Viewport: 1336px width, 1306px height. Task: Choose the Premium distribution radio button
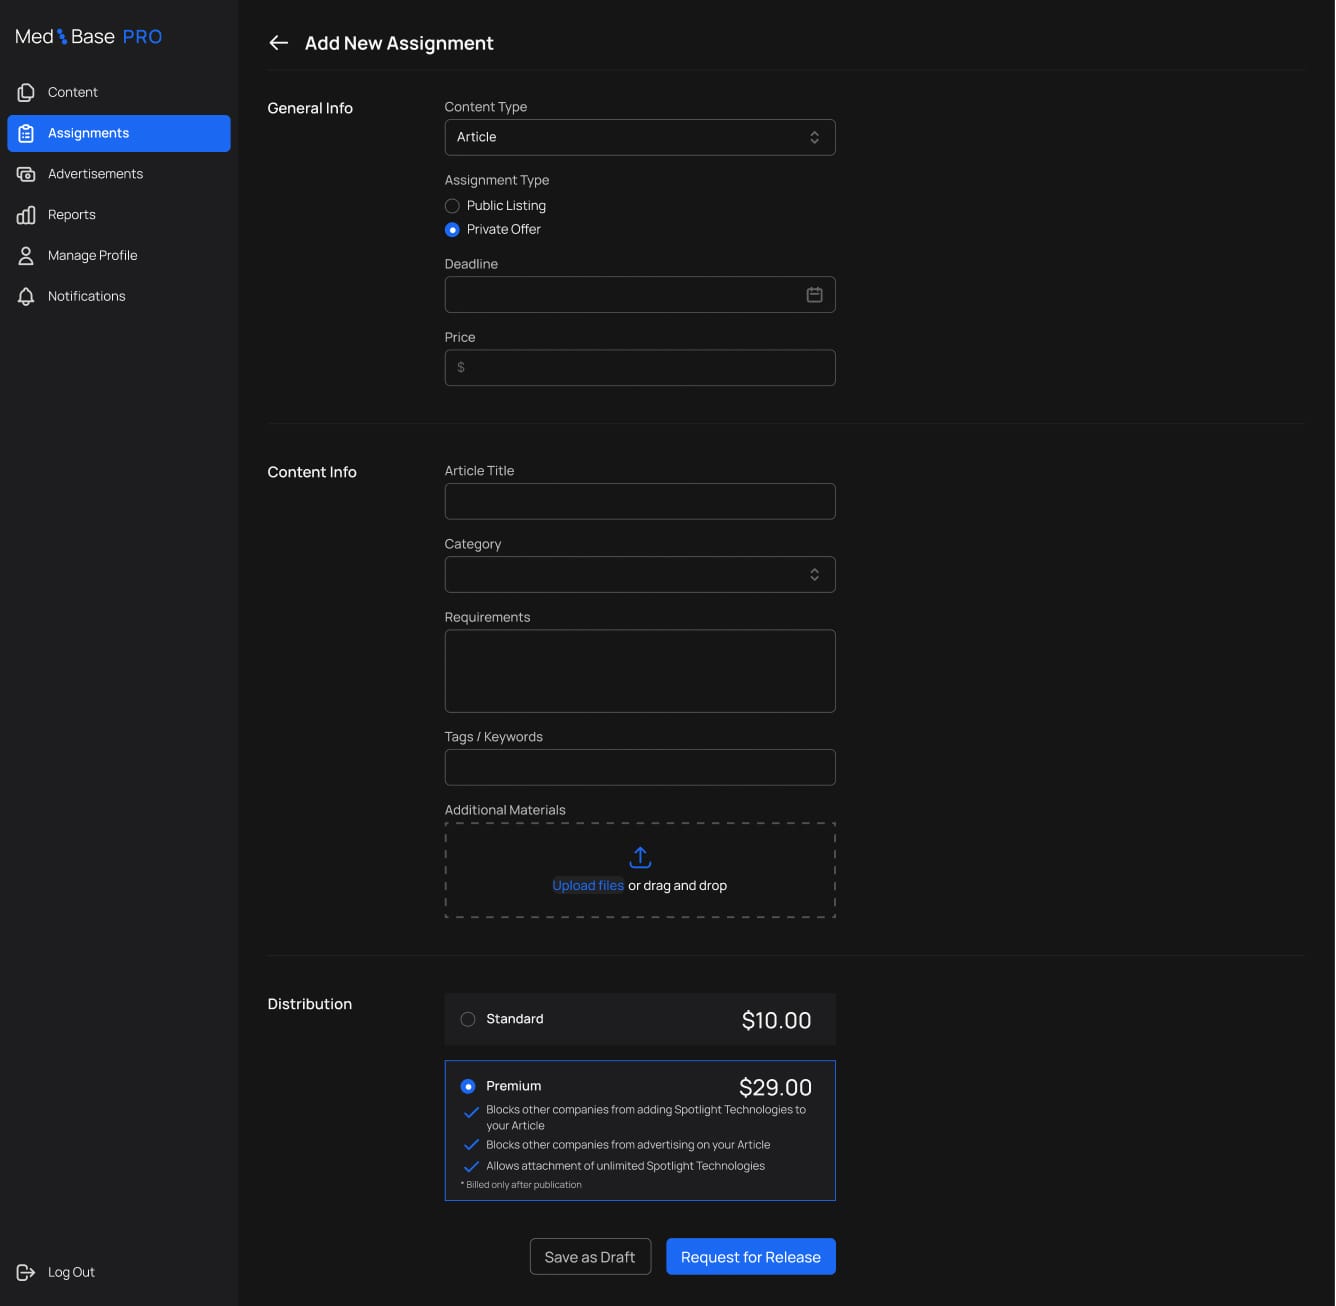[468, 1086]
